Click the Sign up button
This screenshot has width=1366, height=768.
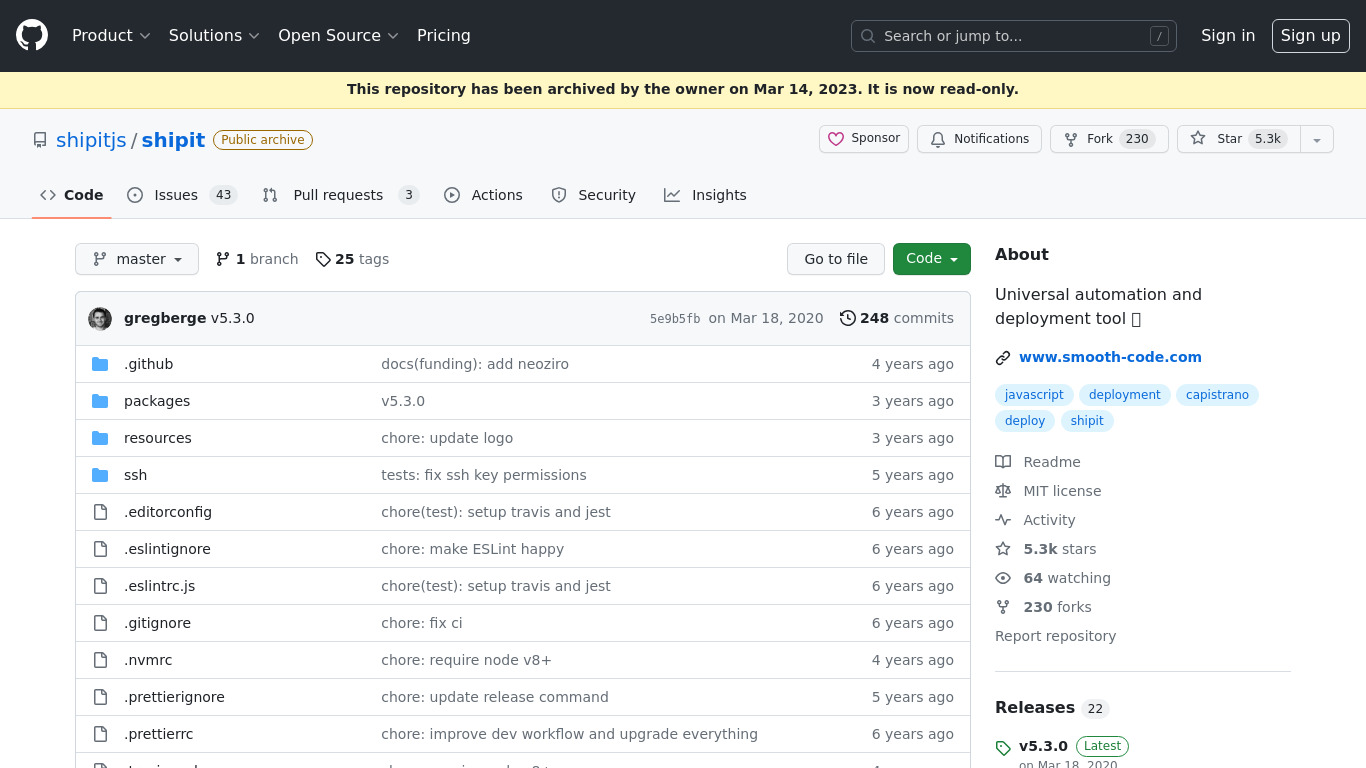tap(1311, 35)
